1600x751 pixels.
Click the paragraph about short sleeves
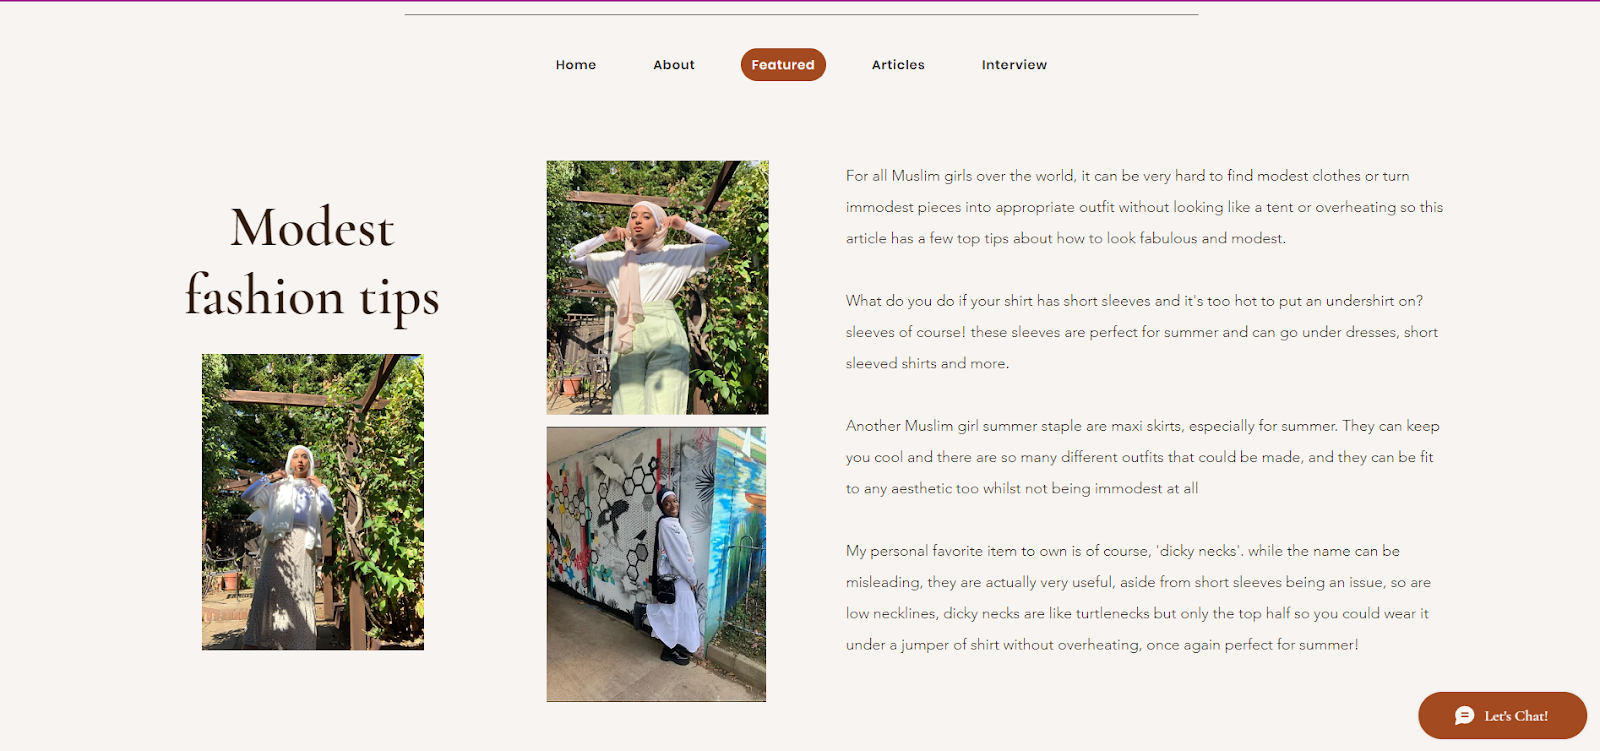[x=1142, y=332]
